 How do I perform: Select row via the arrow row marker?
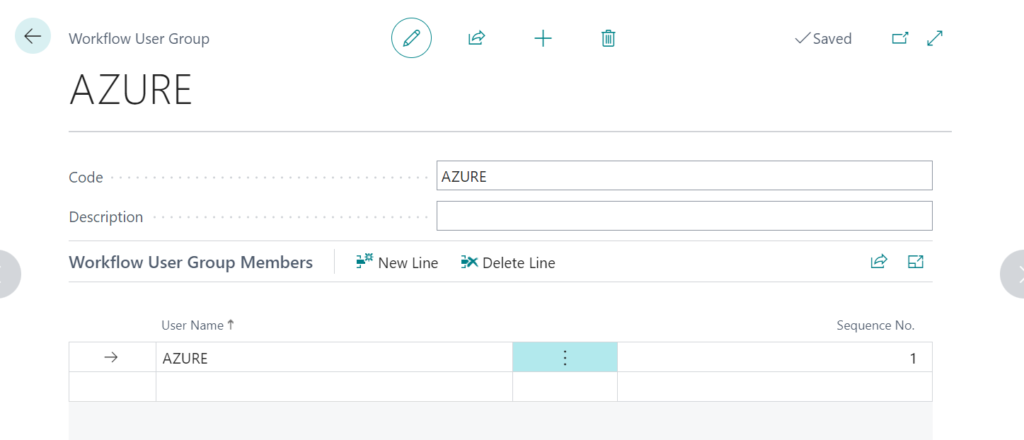112,358
